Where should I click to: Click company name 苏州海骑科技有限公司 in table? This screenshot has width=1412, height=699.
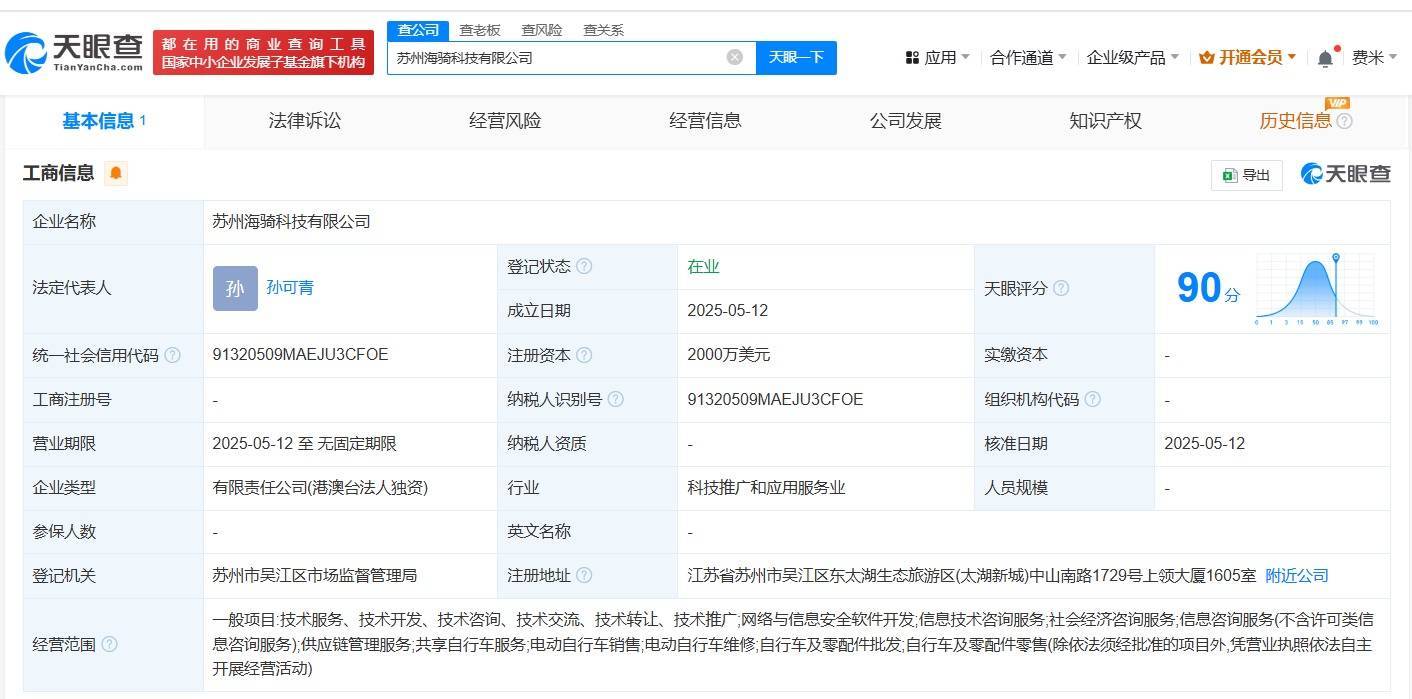[291, 221]
